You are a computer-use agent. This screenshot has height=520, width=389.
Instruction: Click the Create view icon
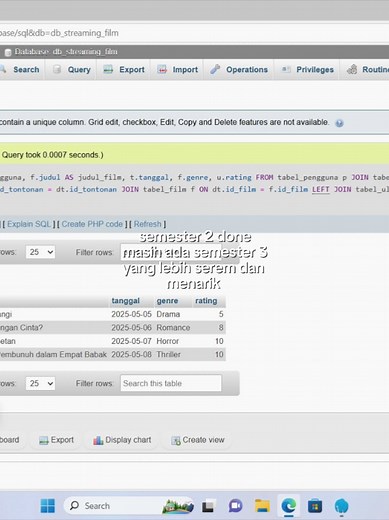176,441
